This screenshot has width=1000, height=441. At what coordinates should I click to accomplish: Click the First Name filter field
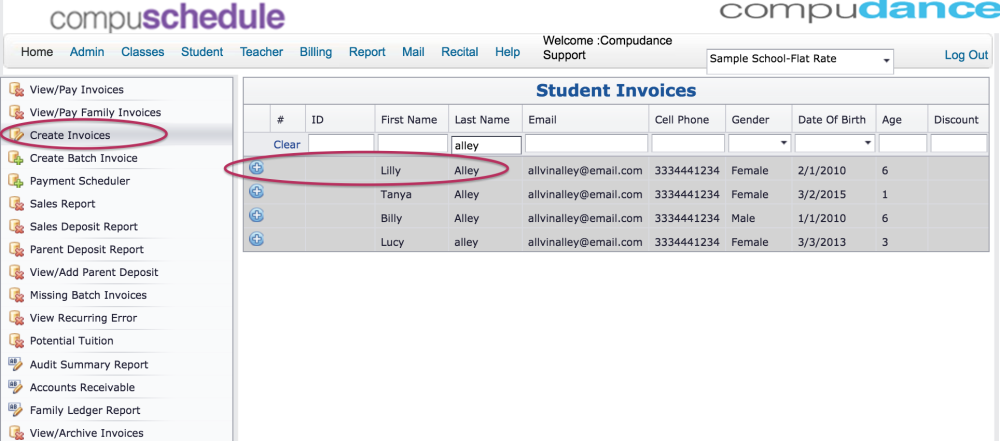pos(412,143)
